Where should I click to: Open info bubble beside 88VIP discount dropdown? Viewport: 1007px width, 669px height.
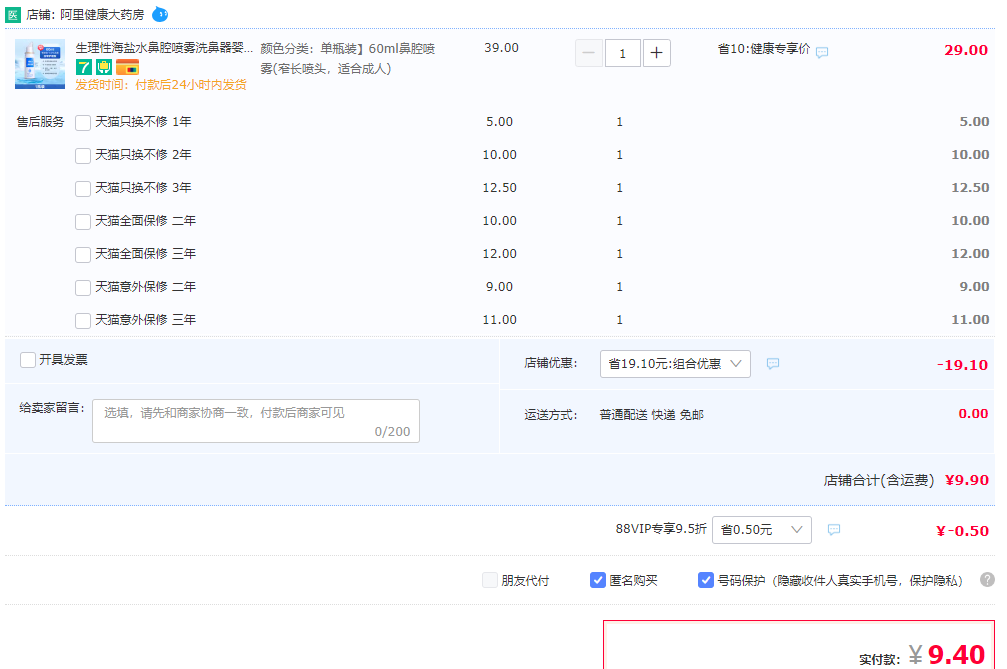click(834, 530)
